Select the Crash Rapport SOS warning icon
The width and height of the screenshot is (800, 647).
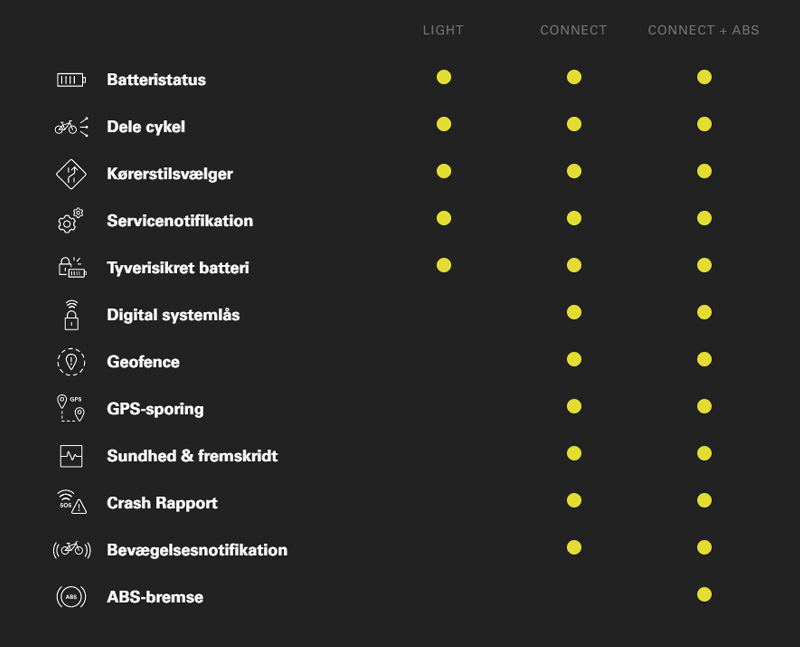tap(71, 502)
